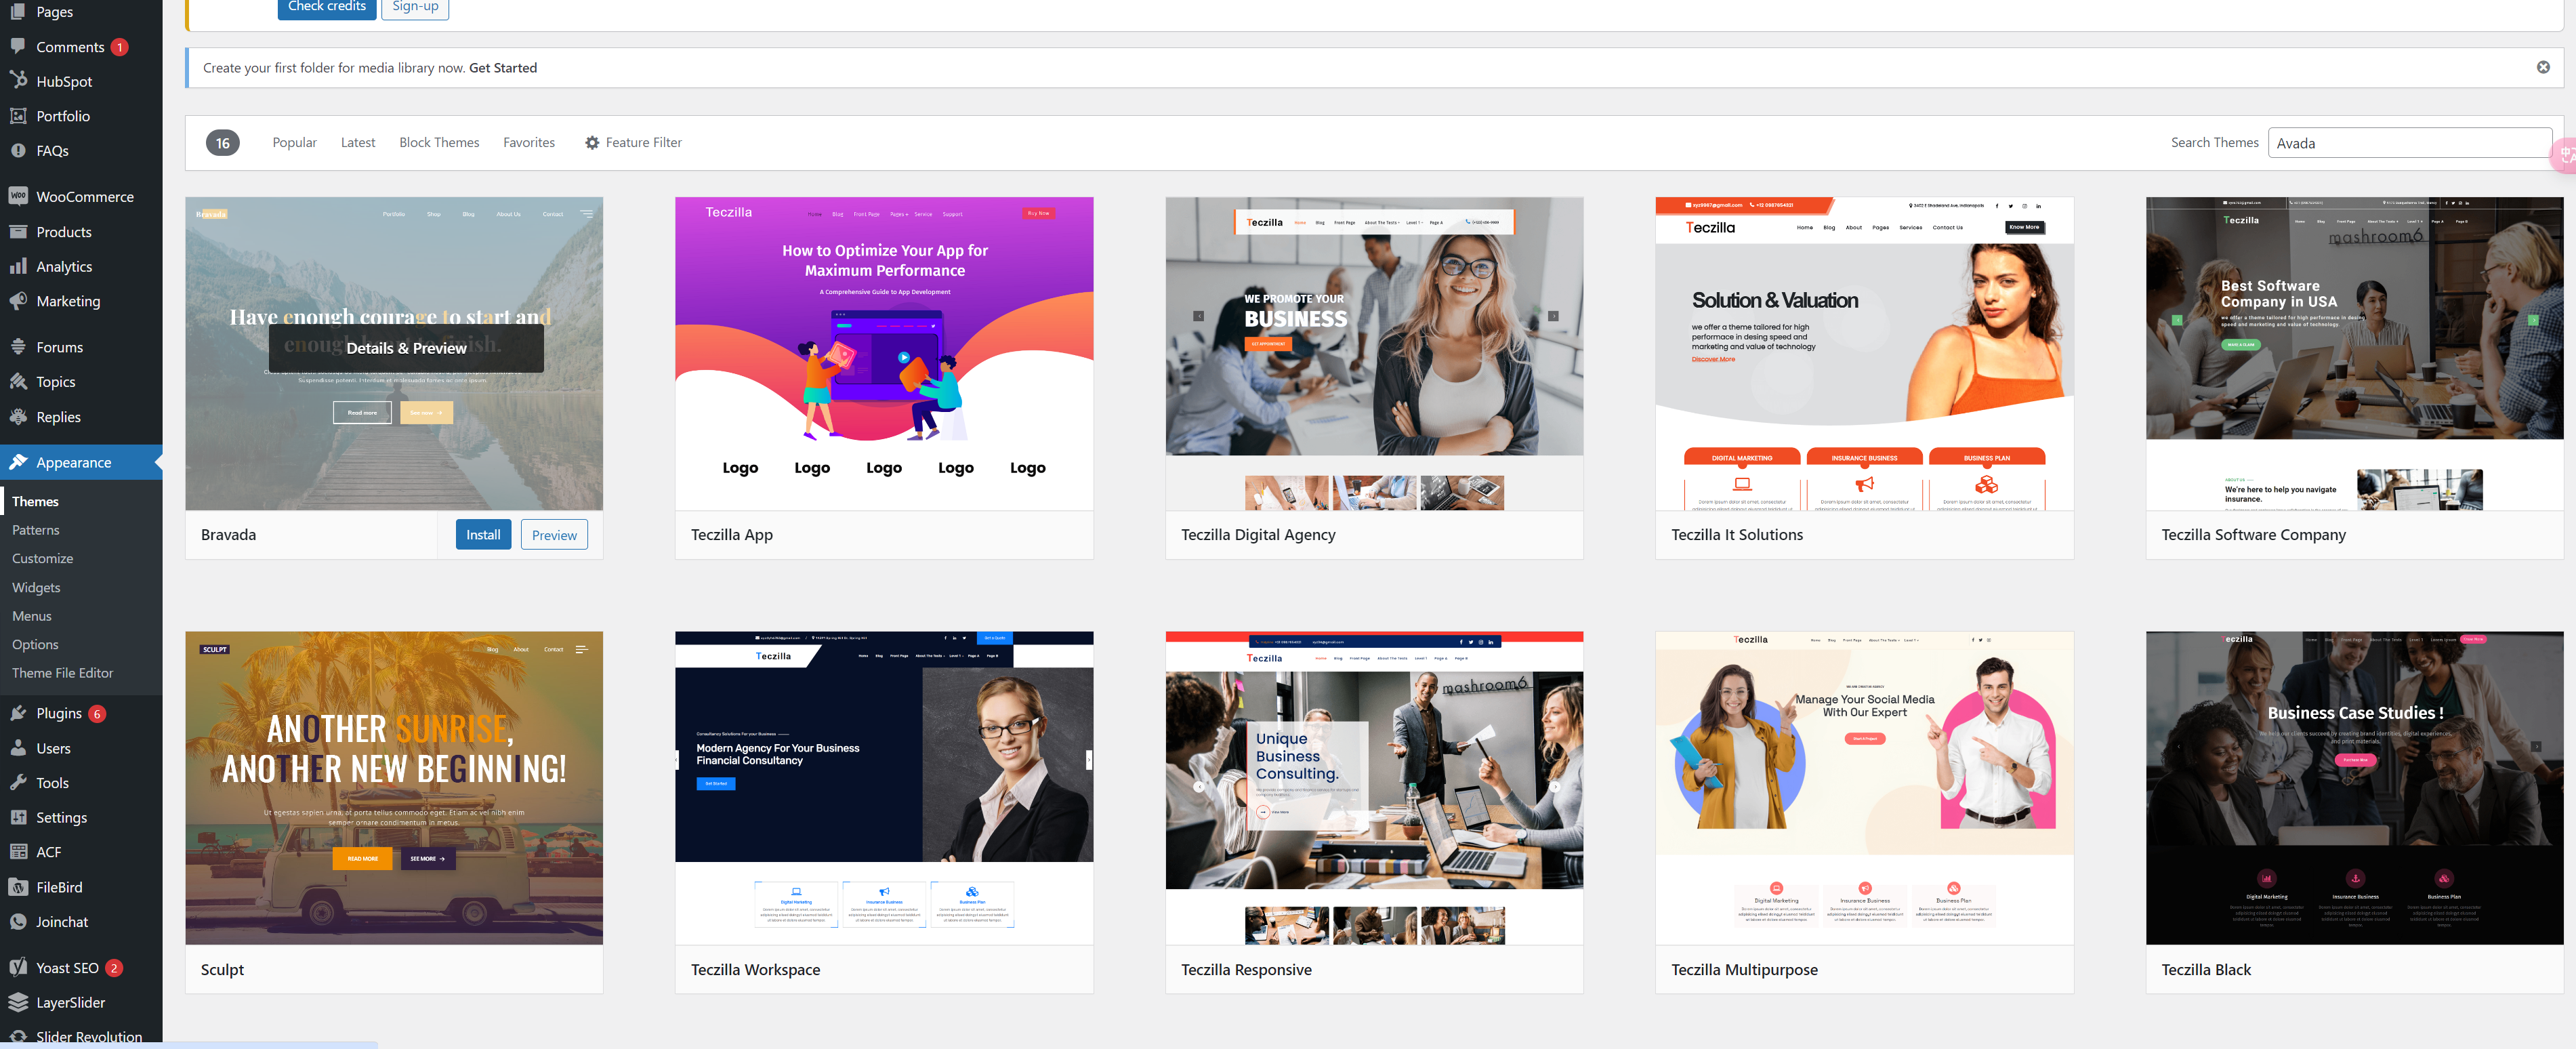The image size is (2576, 1049).
Task: Expand the Popular themes filter
Action: [294, 142]
